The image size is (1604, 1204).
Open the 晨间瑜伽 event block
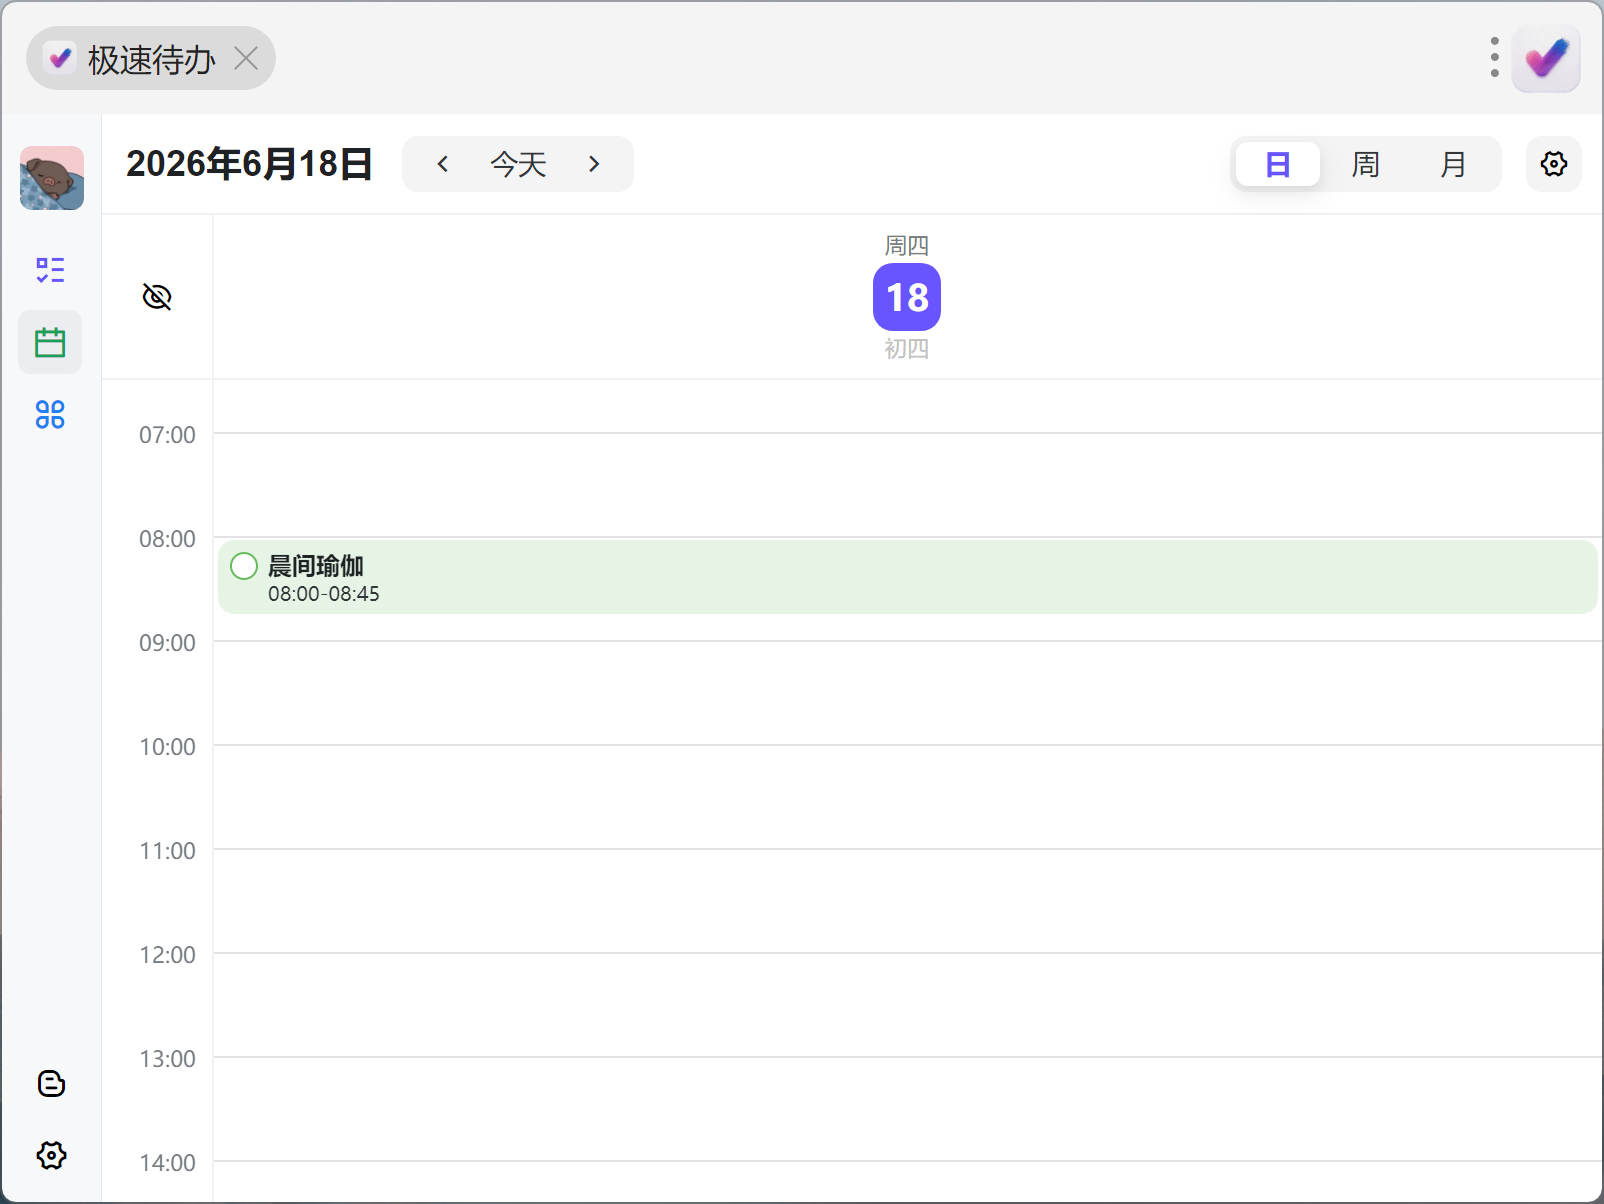click(x=908, y=577)
